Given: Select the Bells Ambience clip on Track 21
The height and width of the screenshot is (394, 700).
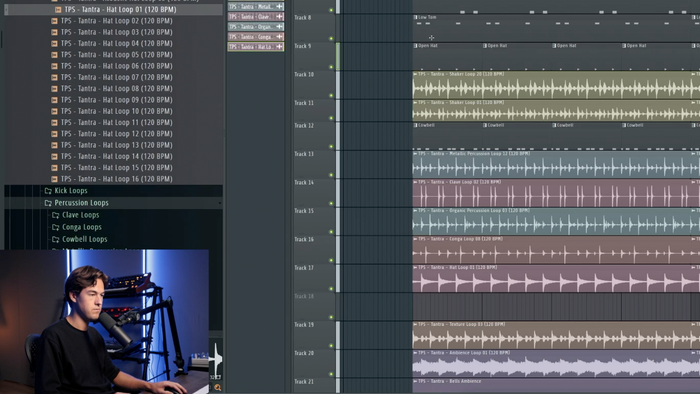Looking at the screenshot, I should tap(556, 386).
